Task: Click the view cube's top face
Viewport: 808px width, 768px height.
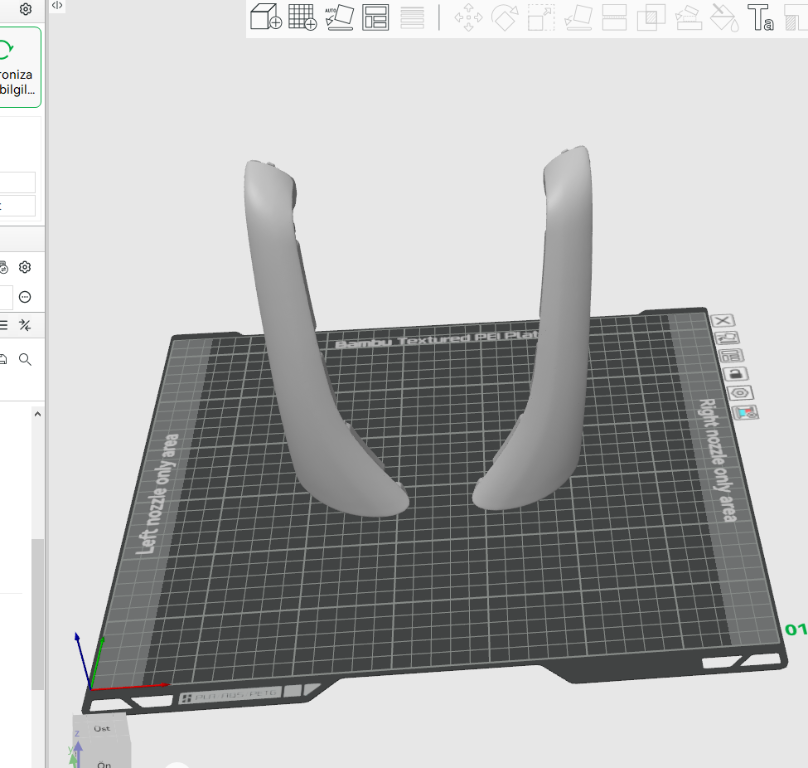Action: (101, 729)
